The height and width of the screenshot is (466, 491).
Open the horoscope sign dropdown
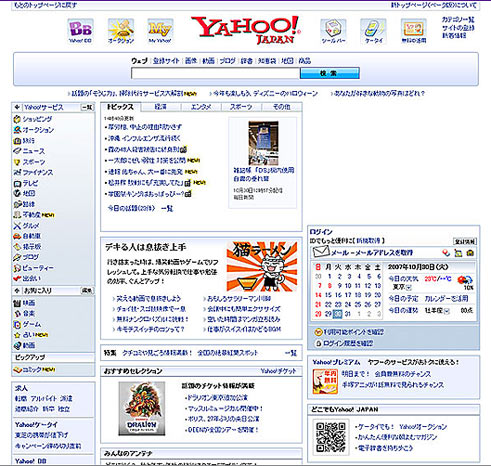[447, 311]
